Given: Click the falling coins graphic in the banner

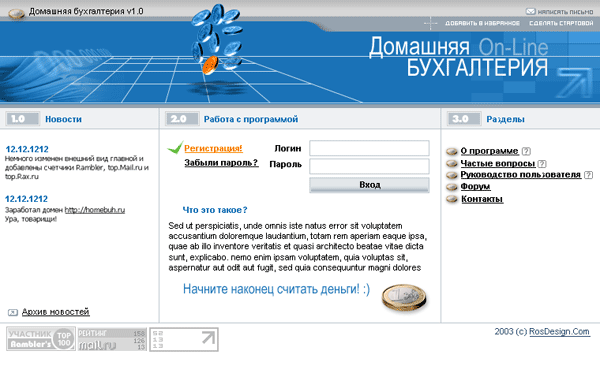Looking at the screenshot, I should (217, 39).
